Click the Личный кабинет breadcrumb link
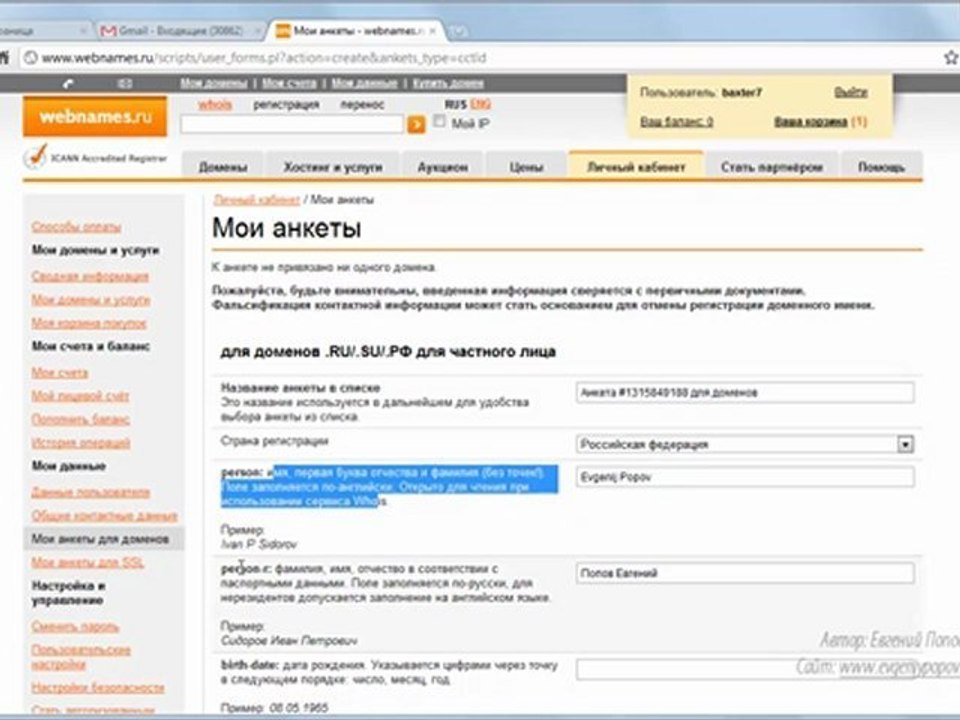 click(x=257, y=200)
